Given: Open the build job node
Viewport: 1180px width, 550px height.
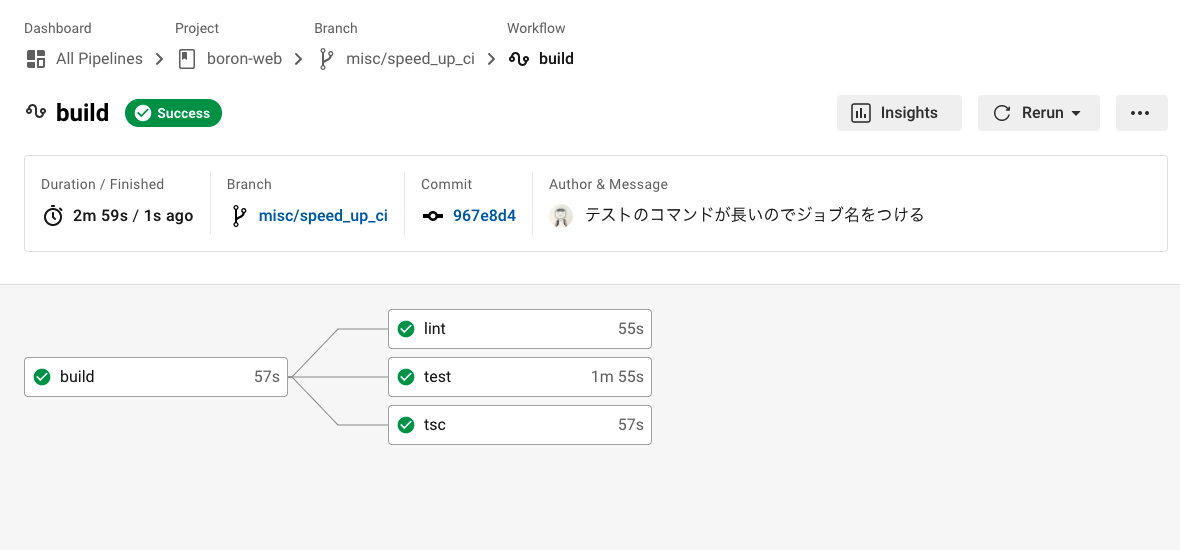Looking at the screenshot, I should [x=156, y=377].
